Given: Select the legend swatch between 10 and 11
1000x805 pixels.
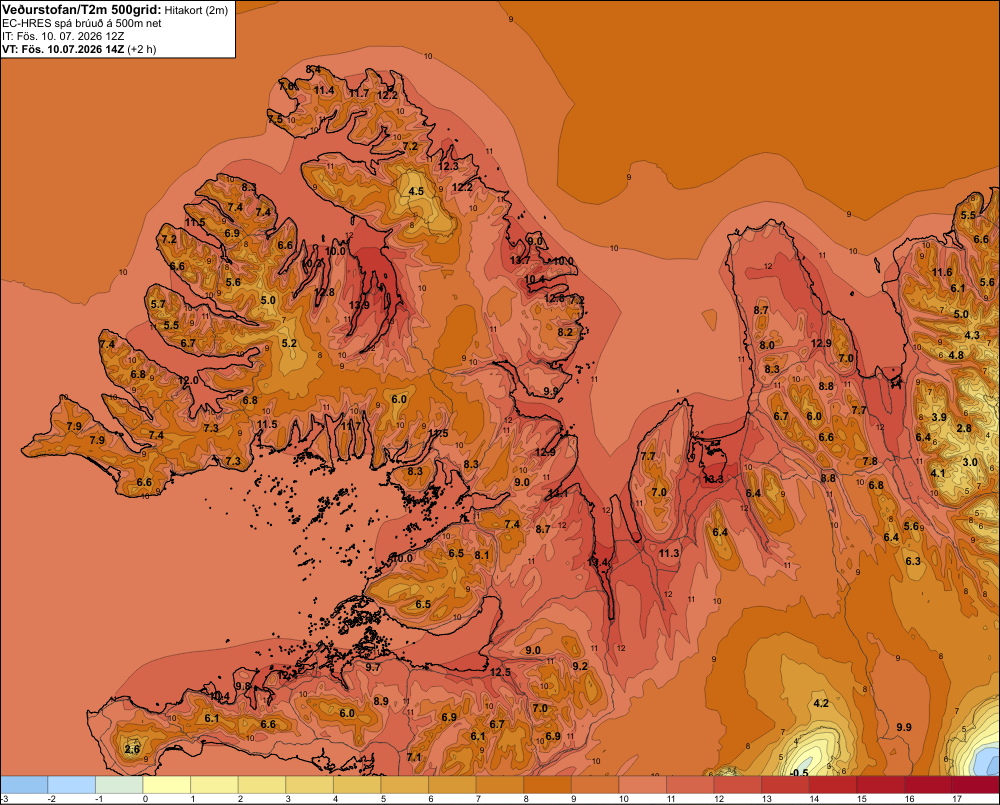Looking at the screenshot, I should coord(642,785).
